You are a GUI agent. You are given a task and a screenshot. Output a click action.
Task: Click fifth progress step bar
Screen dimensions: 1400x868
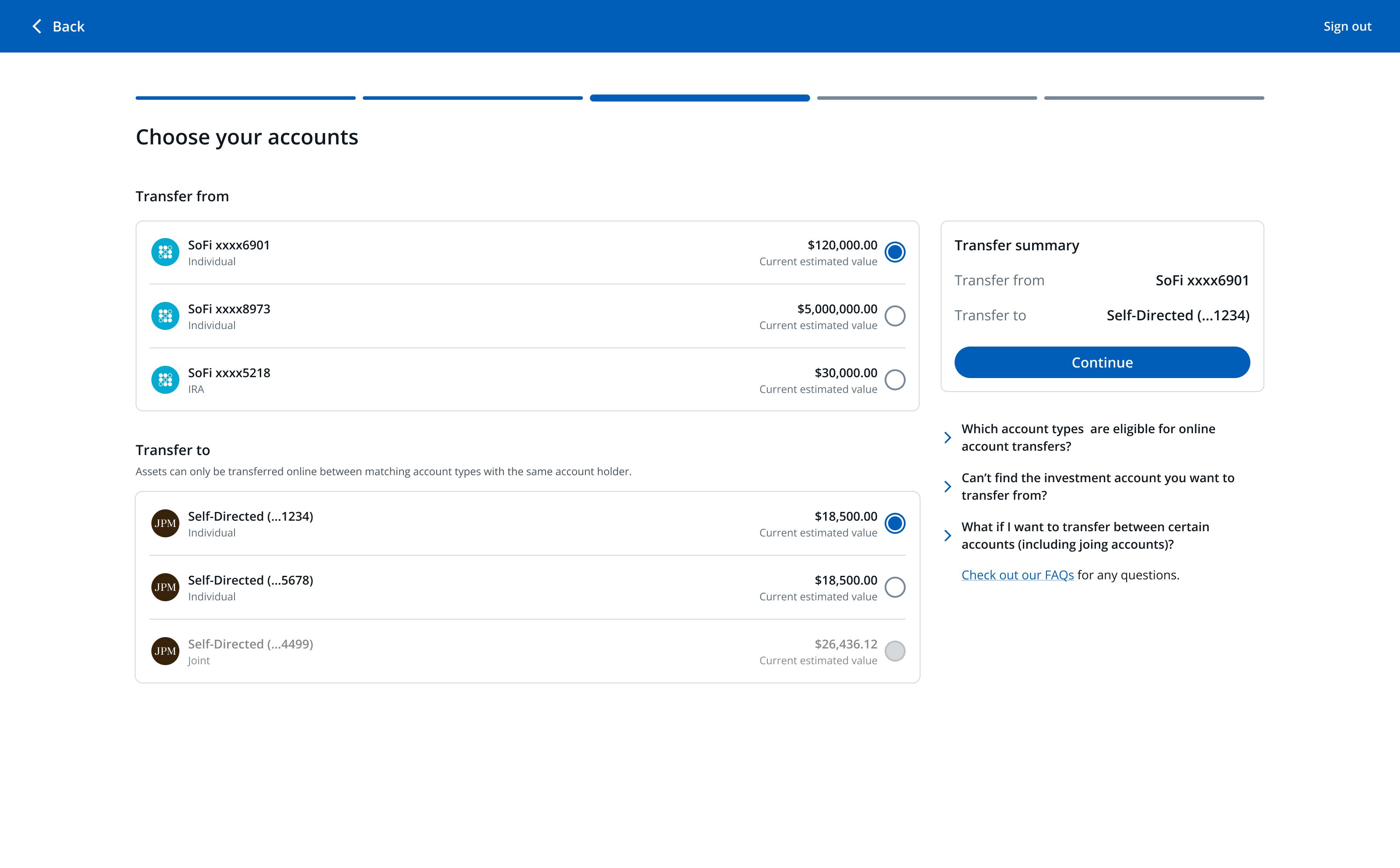point(1154,98)
